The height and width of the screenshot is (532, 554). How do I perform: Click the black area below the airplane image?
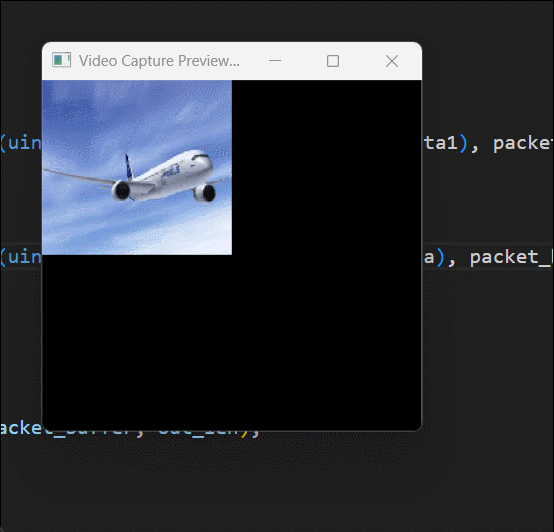pos(232,341)
